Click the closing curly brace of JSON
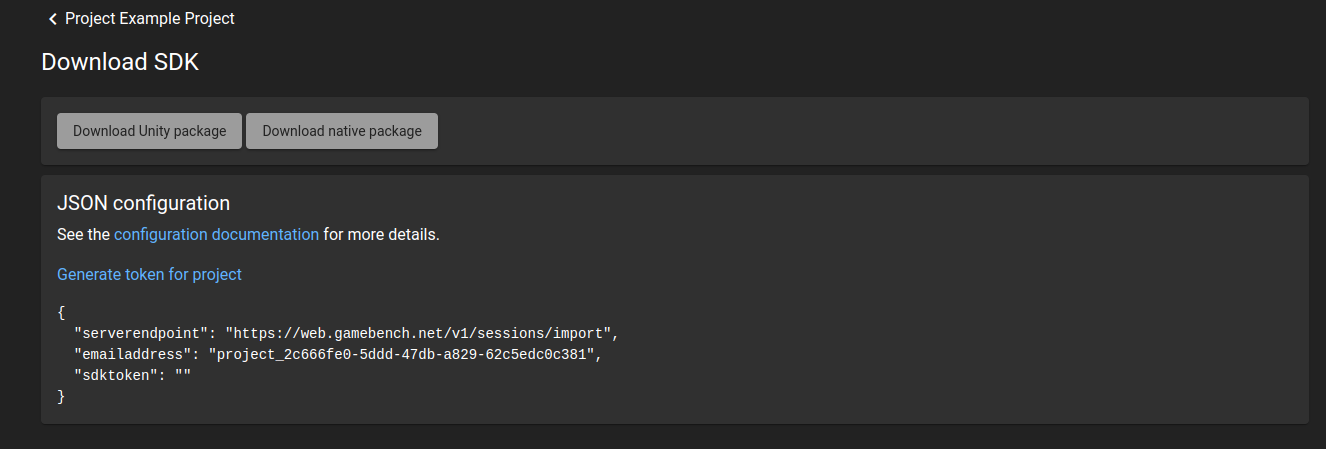Screen dimensions: 1326x449 [61, 396]
